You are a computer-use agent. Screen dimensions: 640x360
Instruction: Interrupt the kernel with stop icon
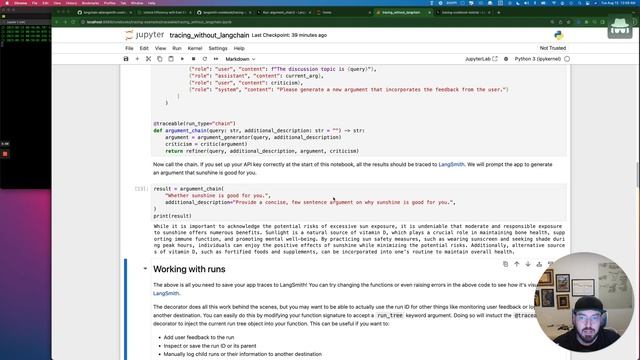point(193,59)
